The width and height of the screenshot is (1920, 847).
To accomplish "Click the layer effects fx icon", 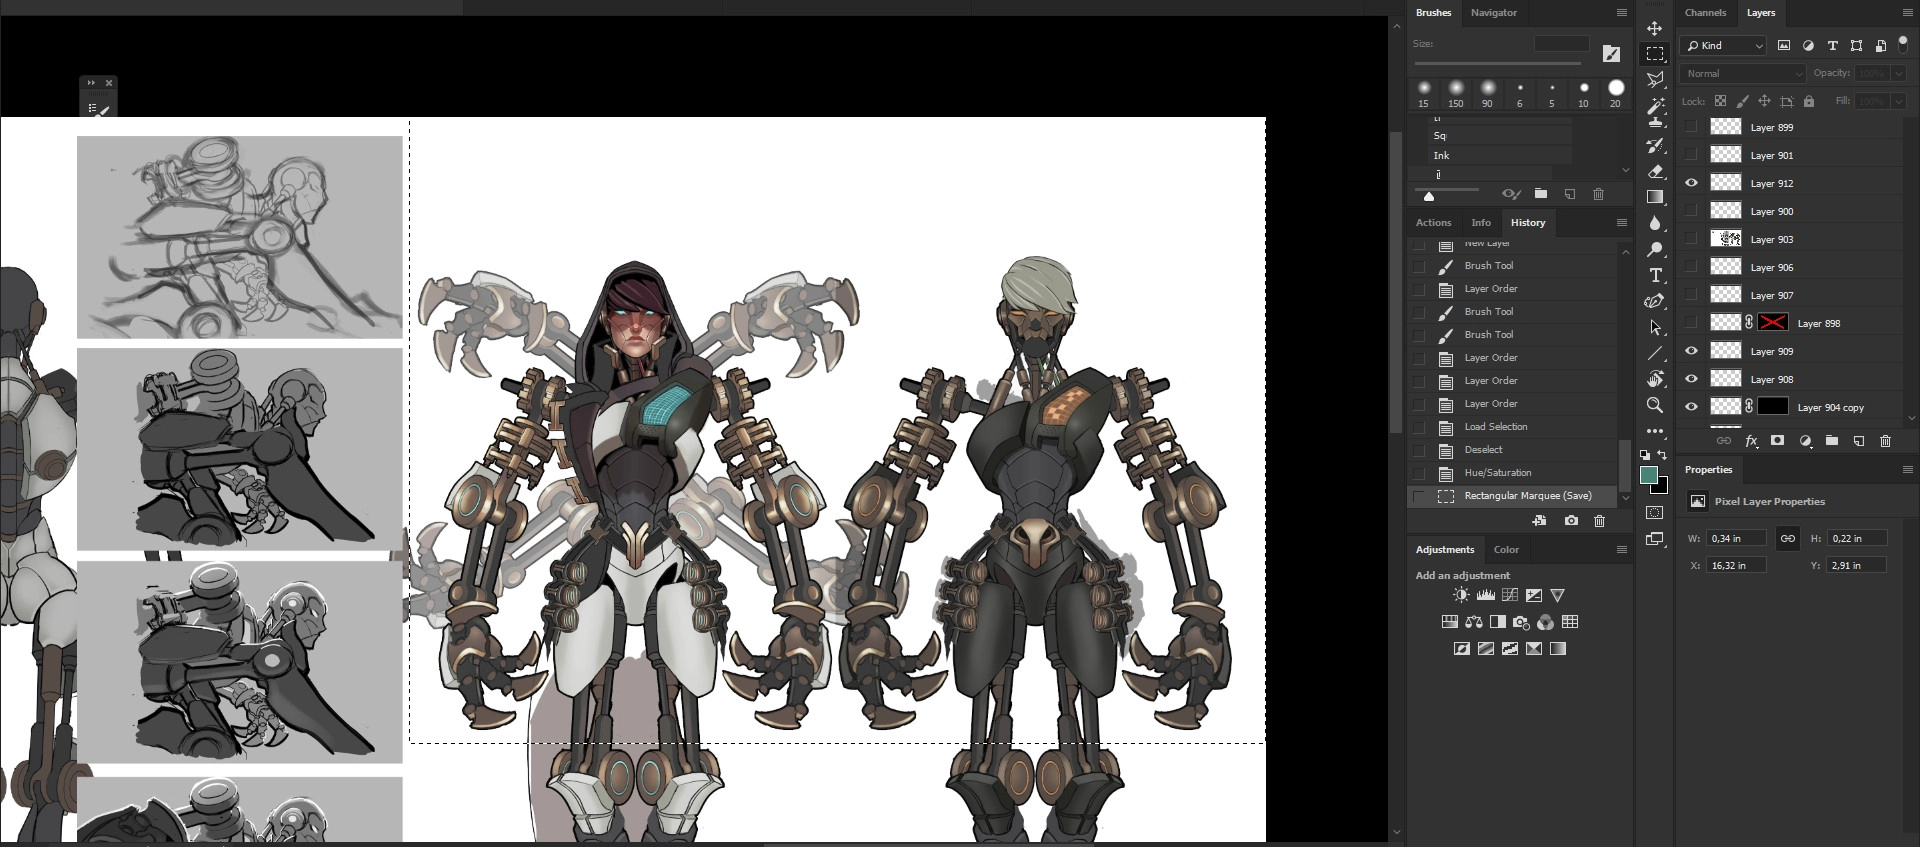I will [1751, 441].
